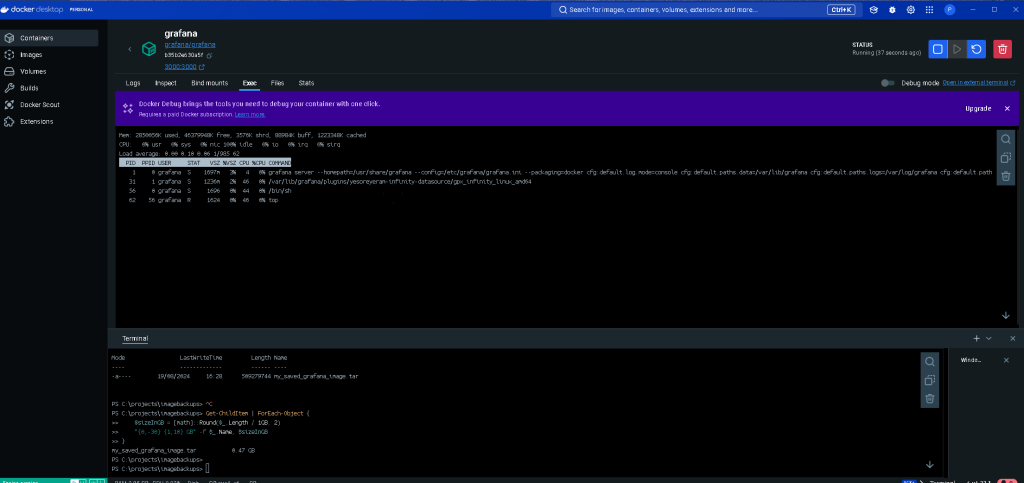The width and height of the screenshot is (1024, 483).
Task: Click the greyed-out start play button
Action: pyautogui.click(x=957, y=49)
